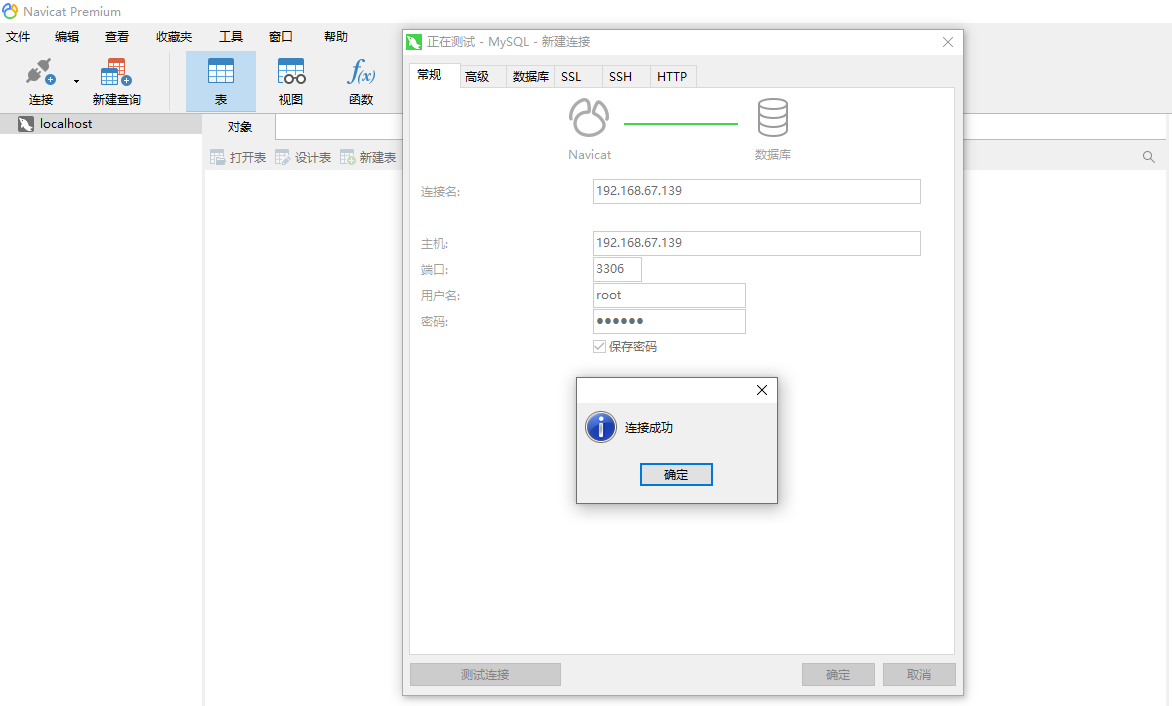The height and width of the screenshot is (706, 1172).
Task: Switch to the SSL tab
Action: pyautogui.click(x=578, y=76)
